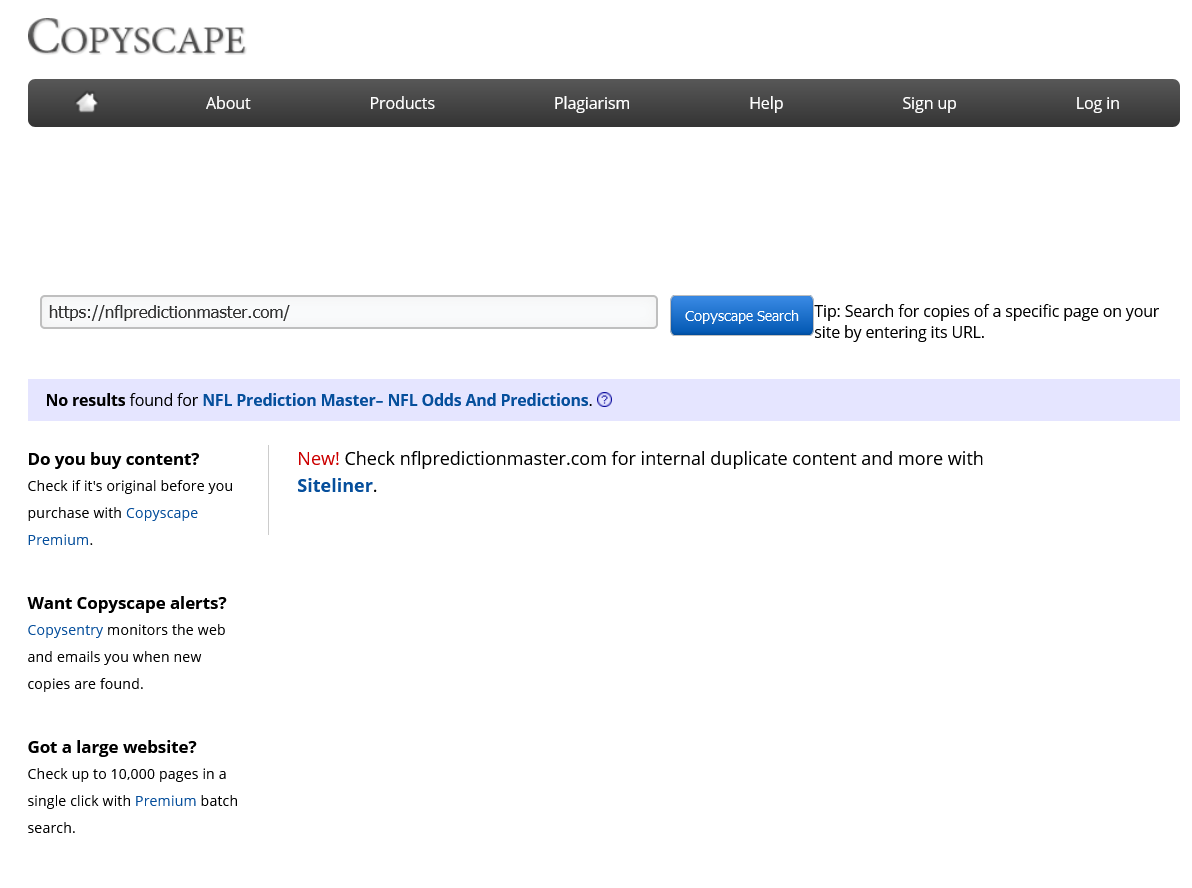The height and width of the screenshot is (888, 1192).
Task: Focus the URL search input field
Action: (349, 312)
